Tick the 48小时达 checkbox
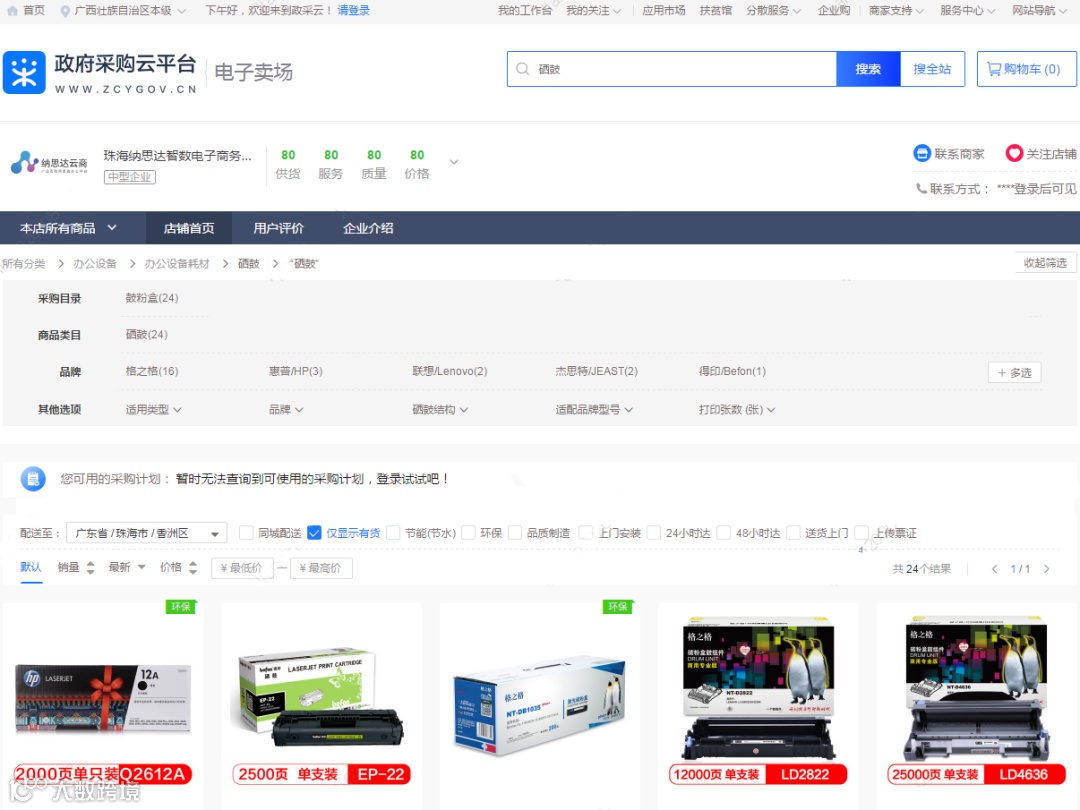Screen dimensions: 1080x810 tap(724, 532)
